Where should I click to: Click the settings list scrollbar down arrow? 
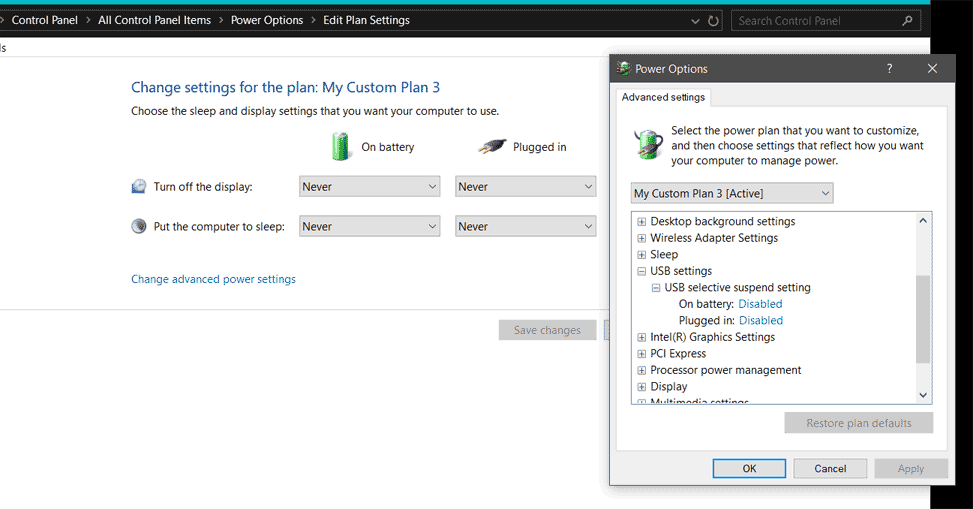(x=923, y=395)
